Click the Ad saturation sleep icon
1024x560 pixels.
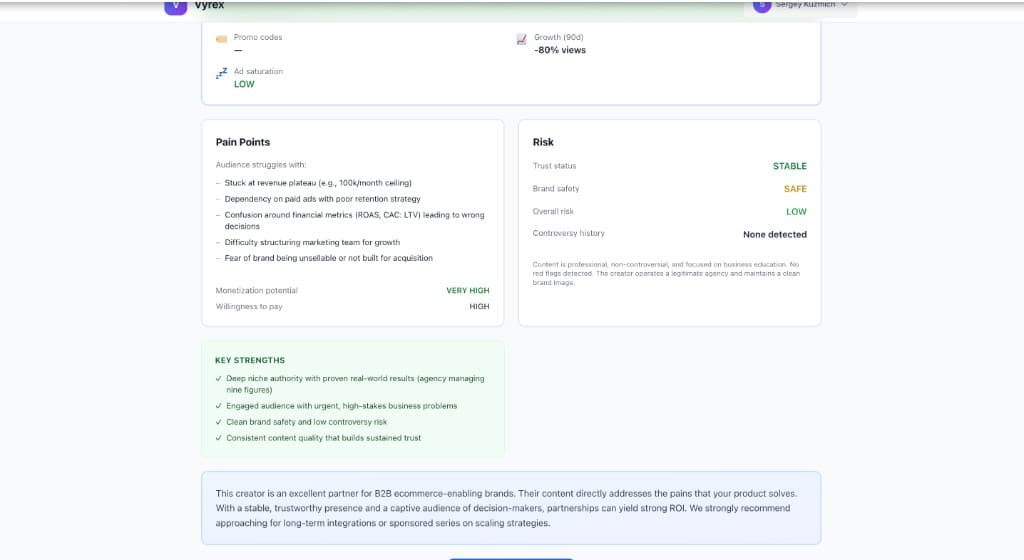tap(221, 73)
